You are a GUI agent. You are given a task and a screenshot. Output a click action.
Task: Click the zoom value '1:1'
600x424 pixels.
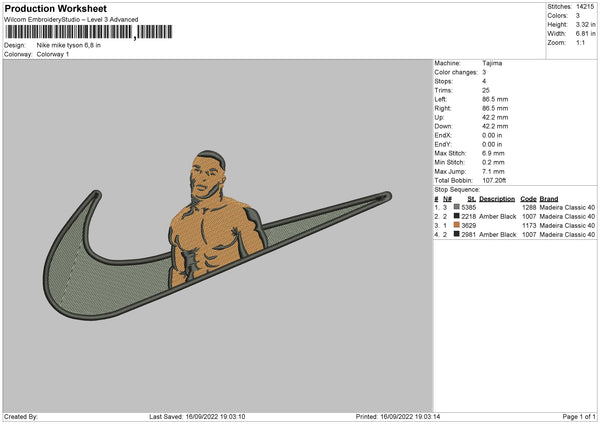click(580, 43)
